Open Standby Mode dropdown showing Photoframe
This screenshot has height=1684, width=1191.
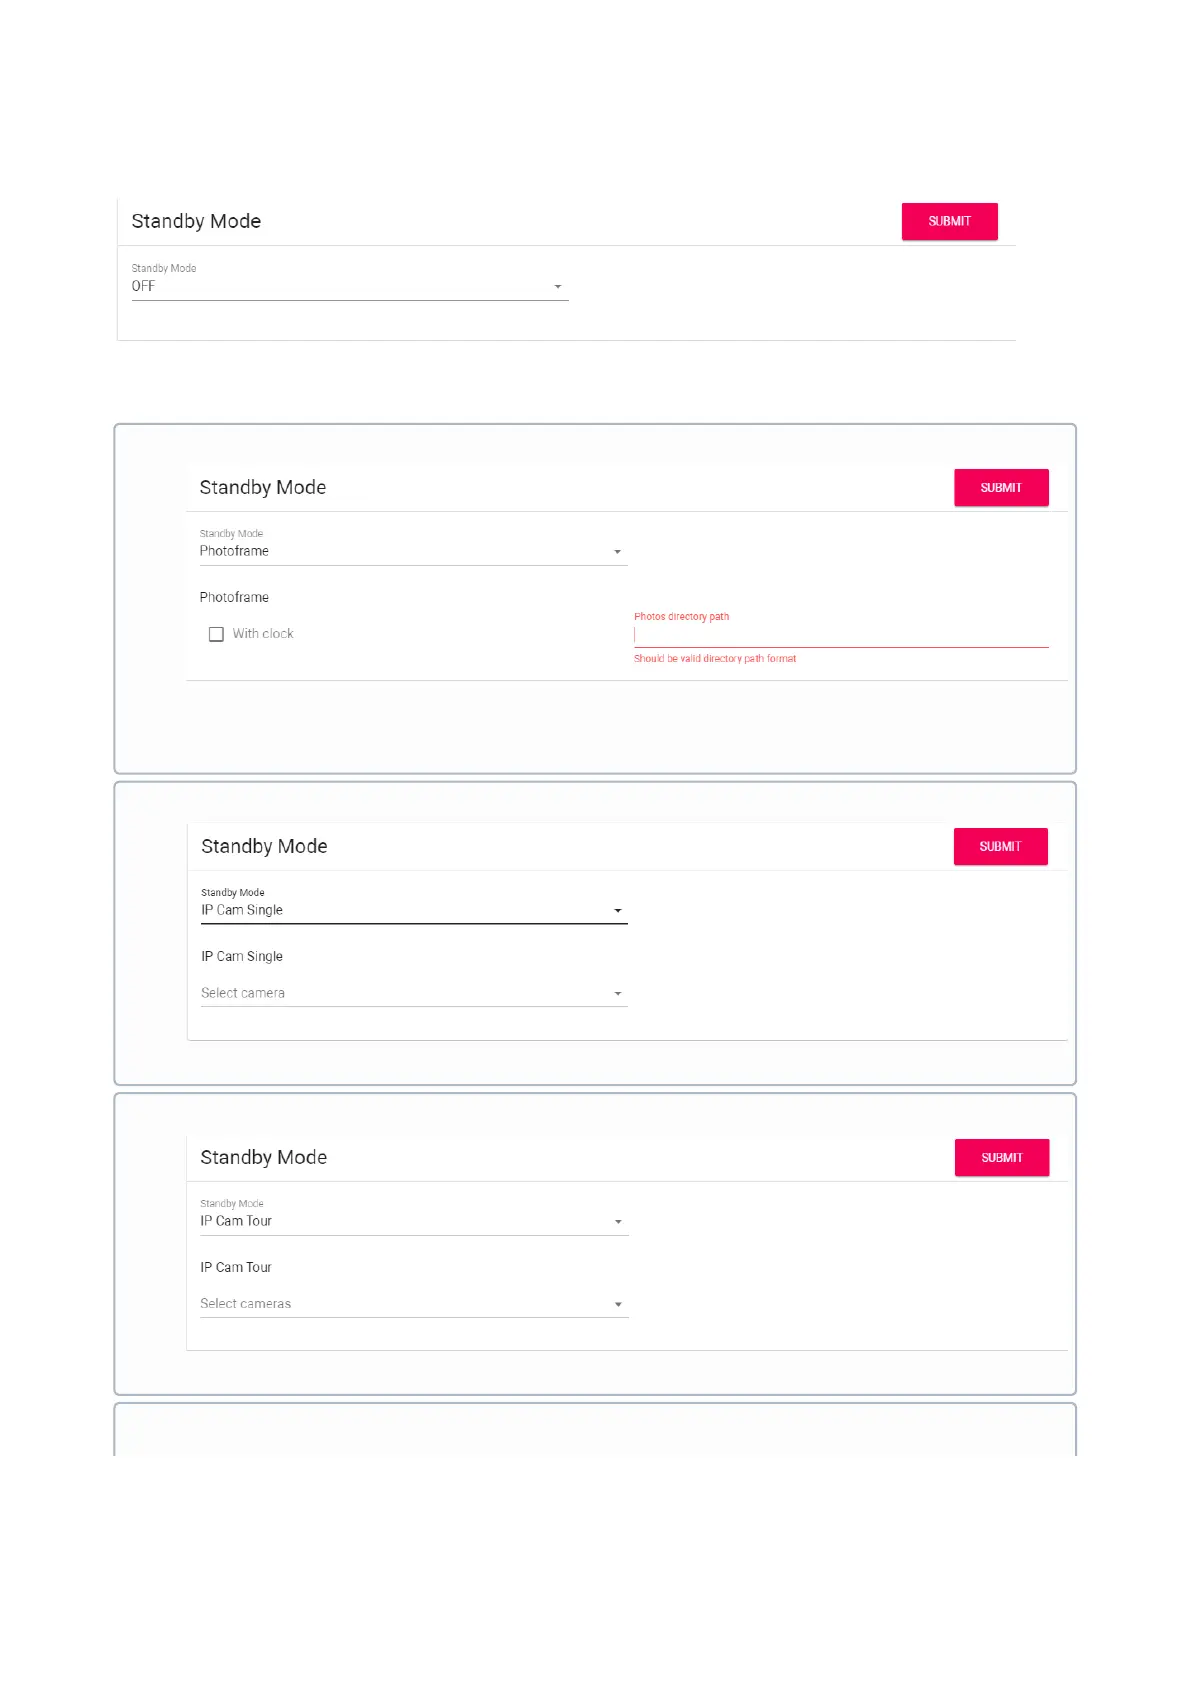412,552
